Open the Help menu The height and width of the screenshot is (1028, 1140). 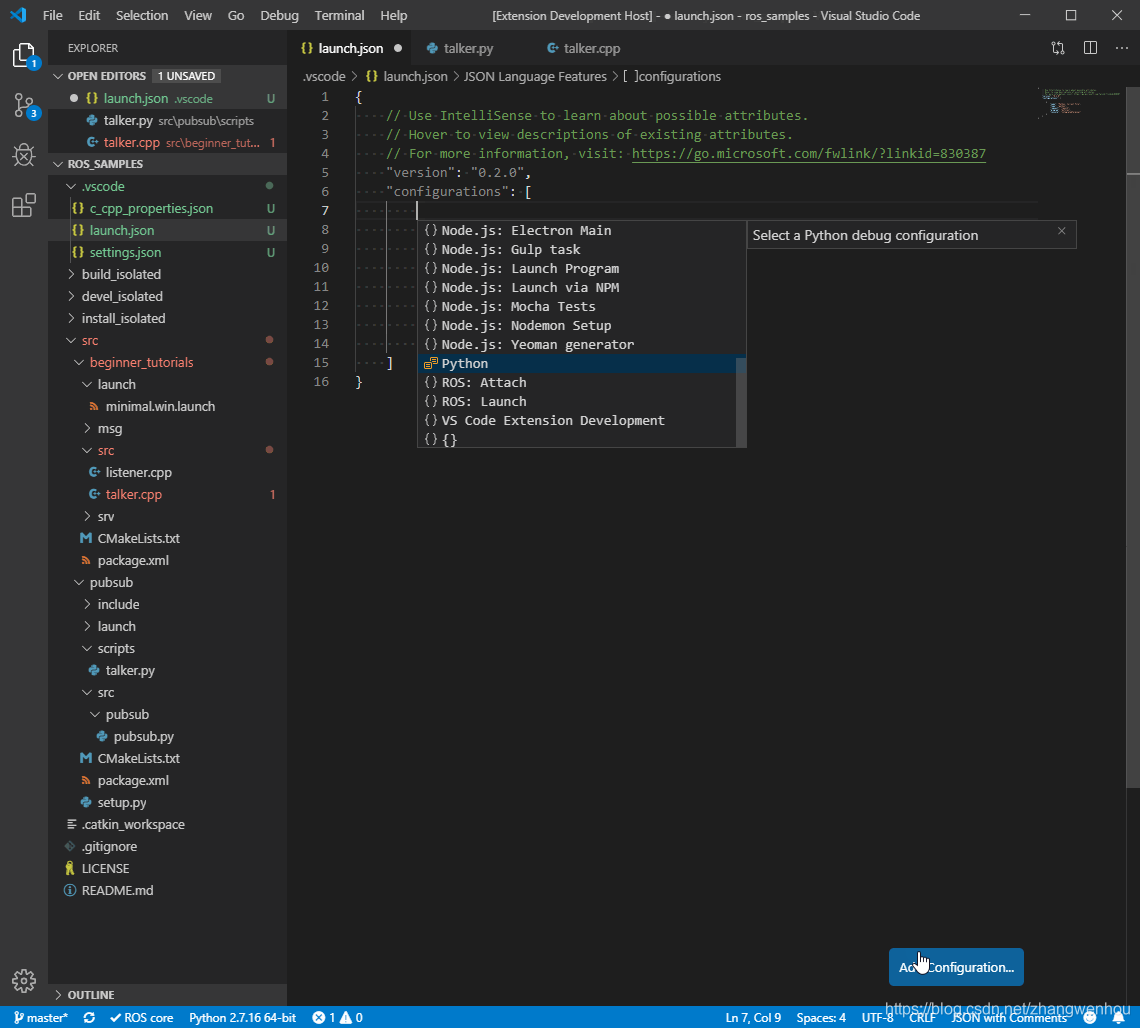(x=393, y=15)
